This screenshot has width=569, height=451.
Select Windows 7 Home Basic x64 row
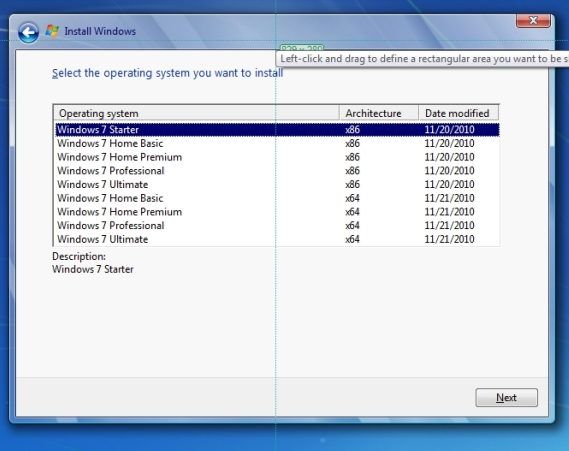277,198
